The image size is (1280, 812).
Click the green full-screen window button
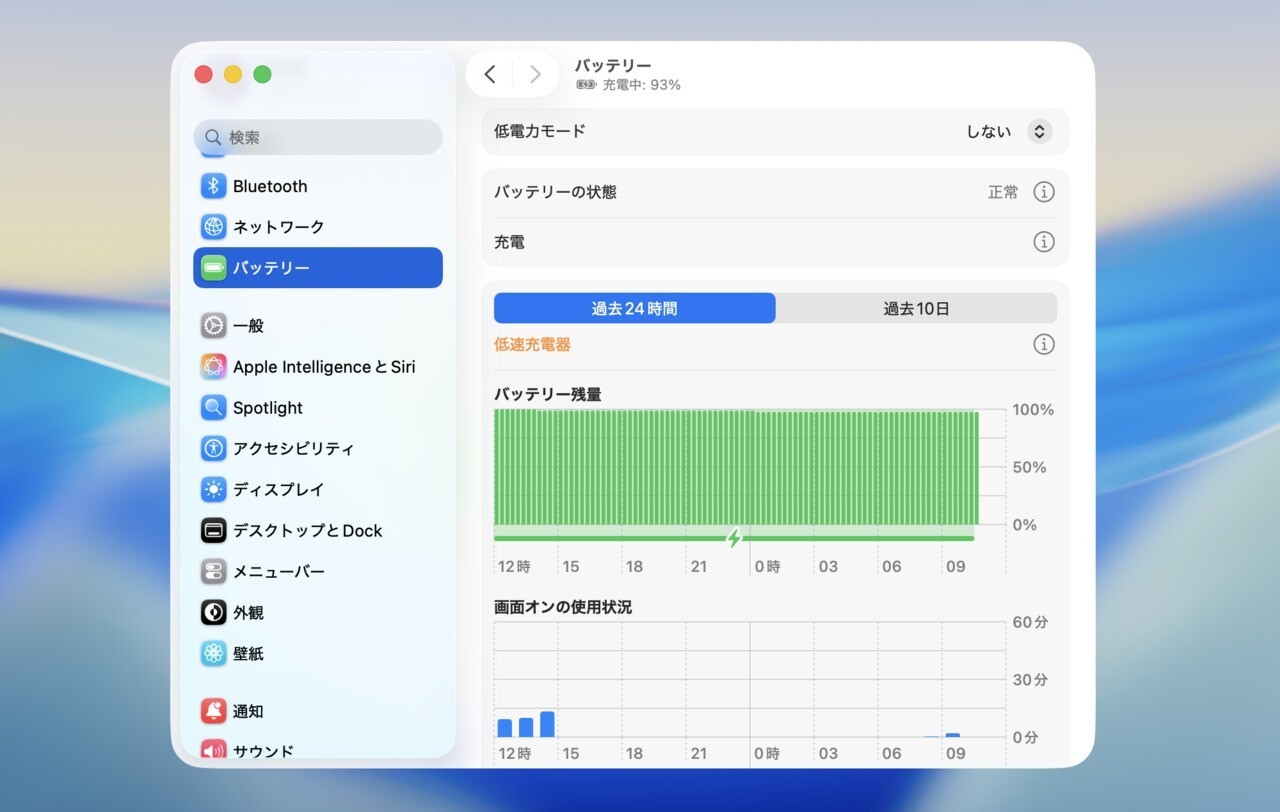click(262, 74)
